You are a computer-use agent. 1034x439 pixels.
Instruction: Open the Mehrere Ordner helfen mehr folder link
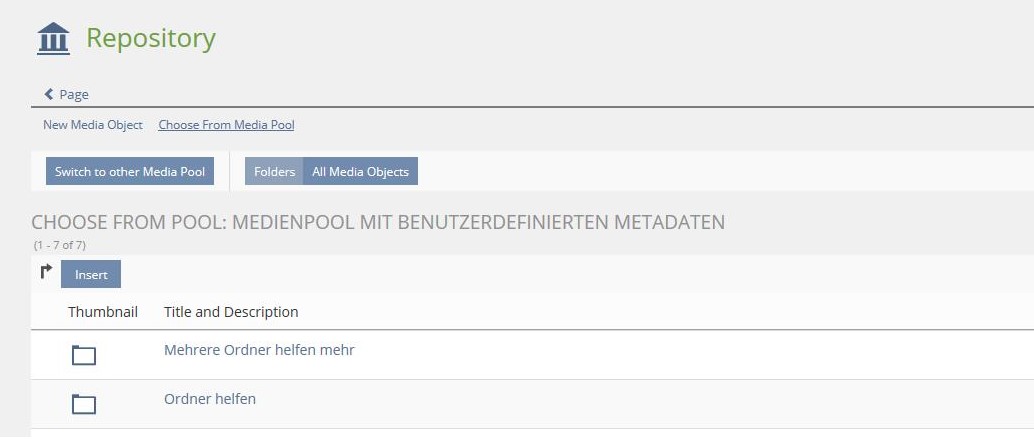259,350
